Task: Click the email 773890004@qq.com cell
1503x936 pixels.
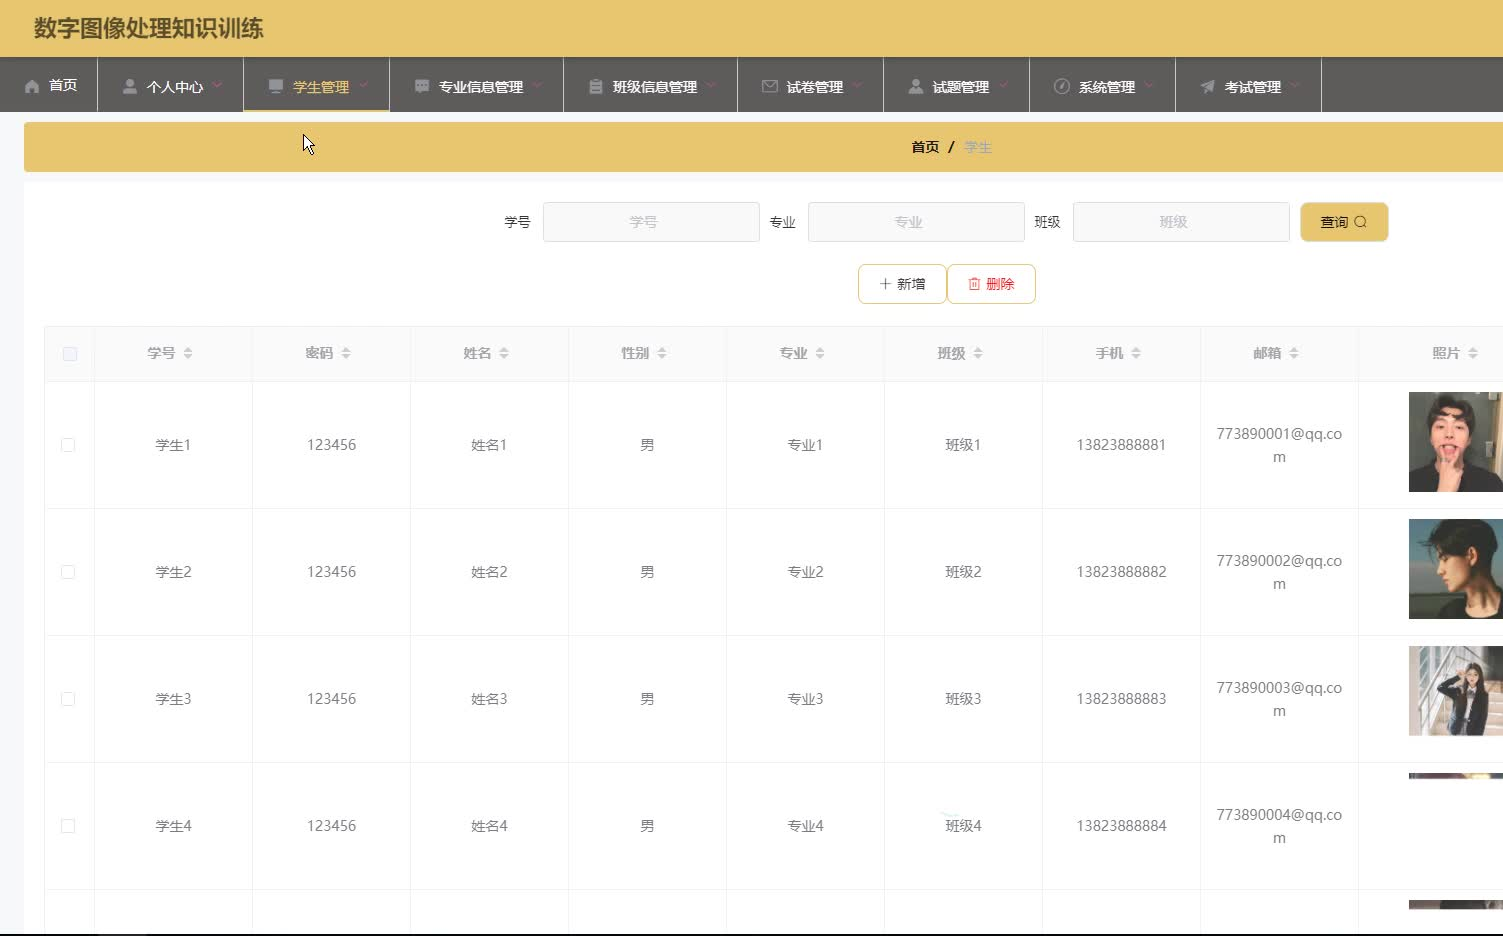Action: click(x=1279, y=826)
